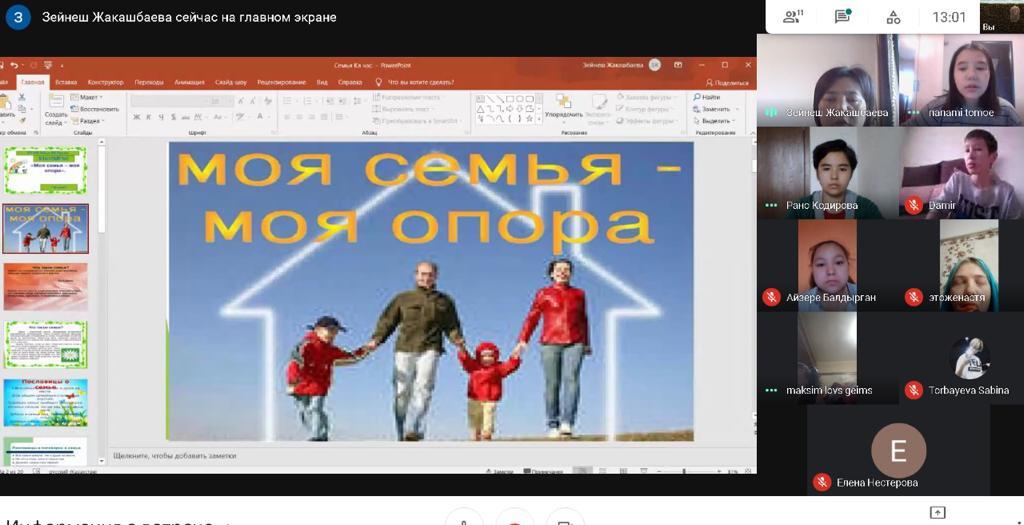Open the participants list icon
The width and height of the screenshot is (1024, 525).
793,16
